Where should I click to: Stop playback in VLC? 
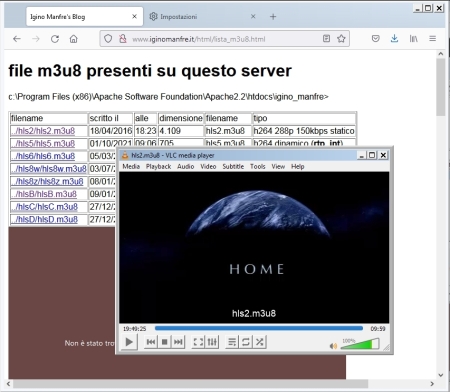[x=164, y=342]
